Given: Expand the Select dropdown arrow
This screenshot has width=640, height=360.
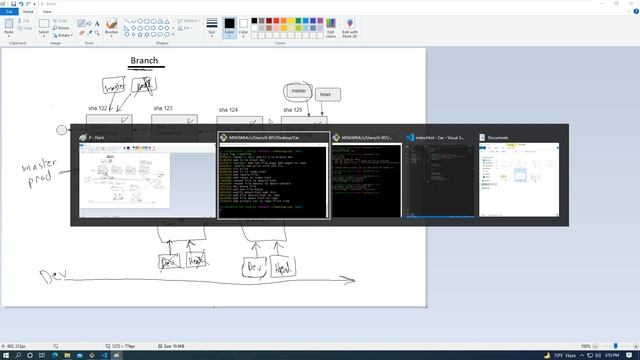Looking at the screenshot, I should point(43,36).
